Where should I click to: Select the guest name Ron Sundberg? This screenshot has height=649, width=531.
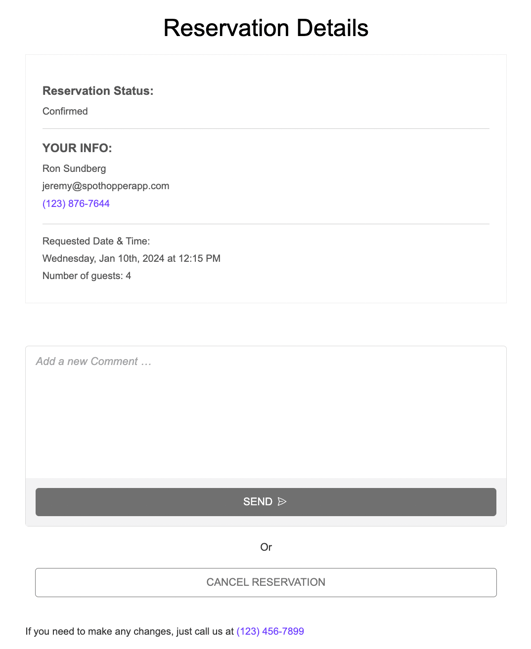point(74,168)
